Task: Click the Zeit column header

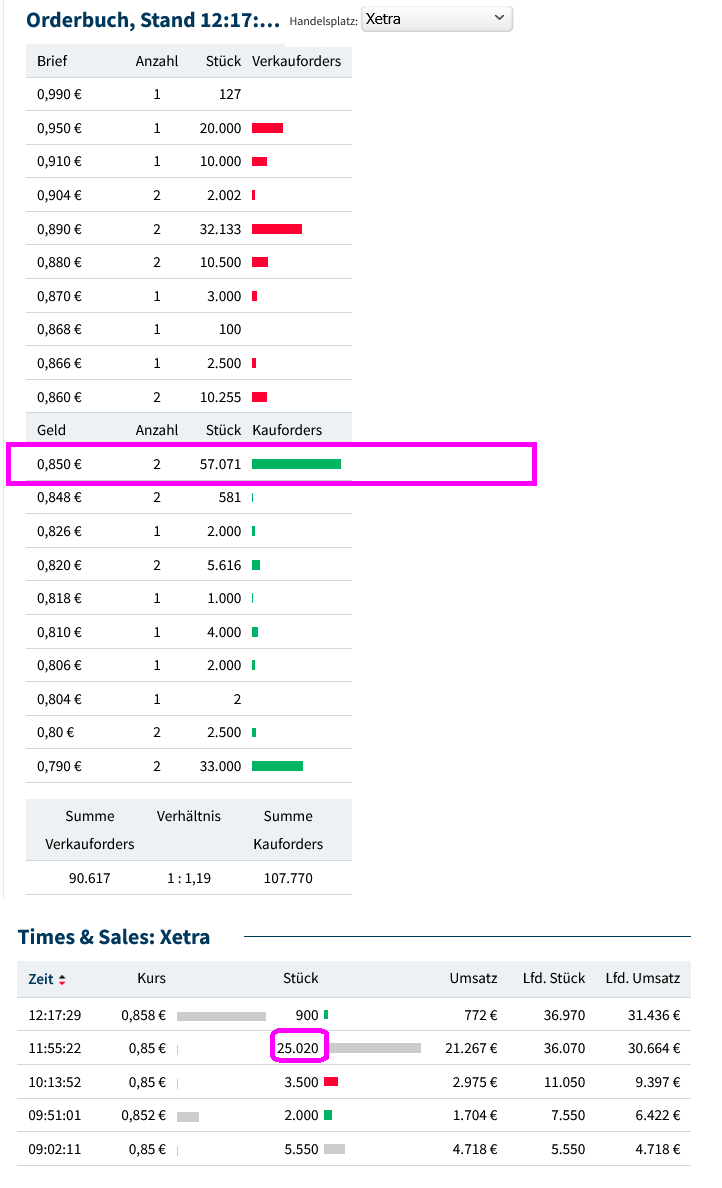Action: tap(41, 979)
